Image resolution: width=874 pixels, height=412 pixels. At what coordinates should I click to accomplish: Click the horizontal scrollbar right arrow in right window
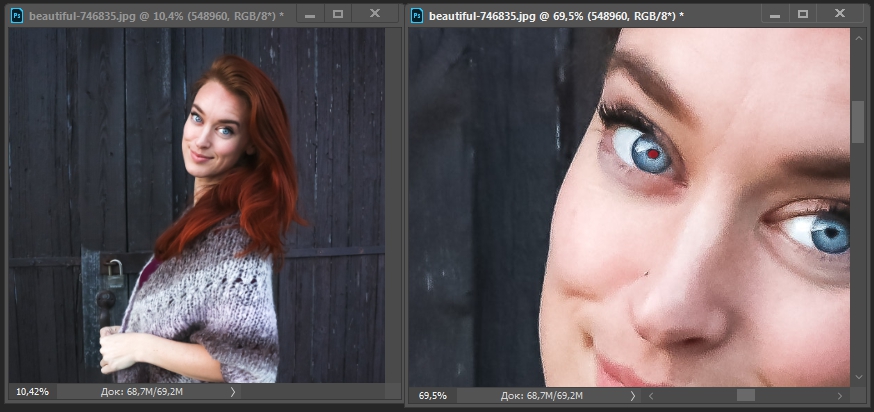point(840,396)
